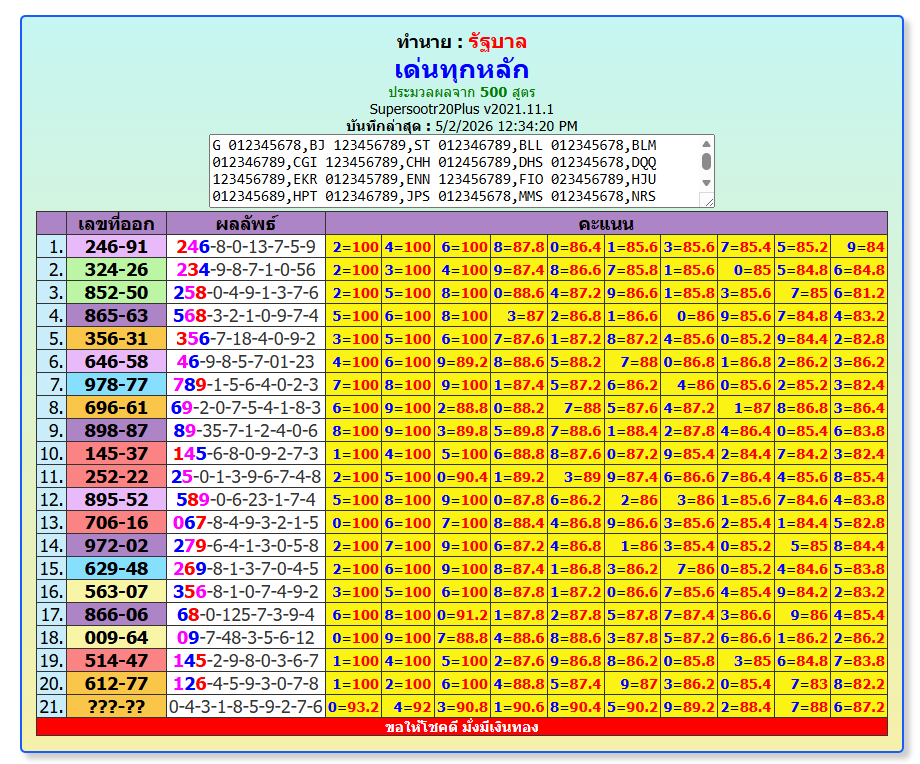Viewport: 920px width, 764px height.
Task: Select the '324-26' drawn number cell
Action: click(116, 269)
